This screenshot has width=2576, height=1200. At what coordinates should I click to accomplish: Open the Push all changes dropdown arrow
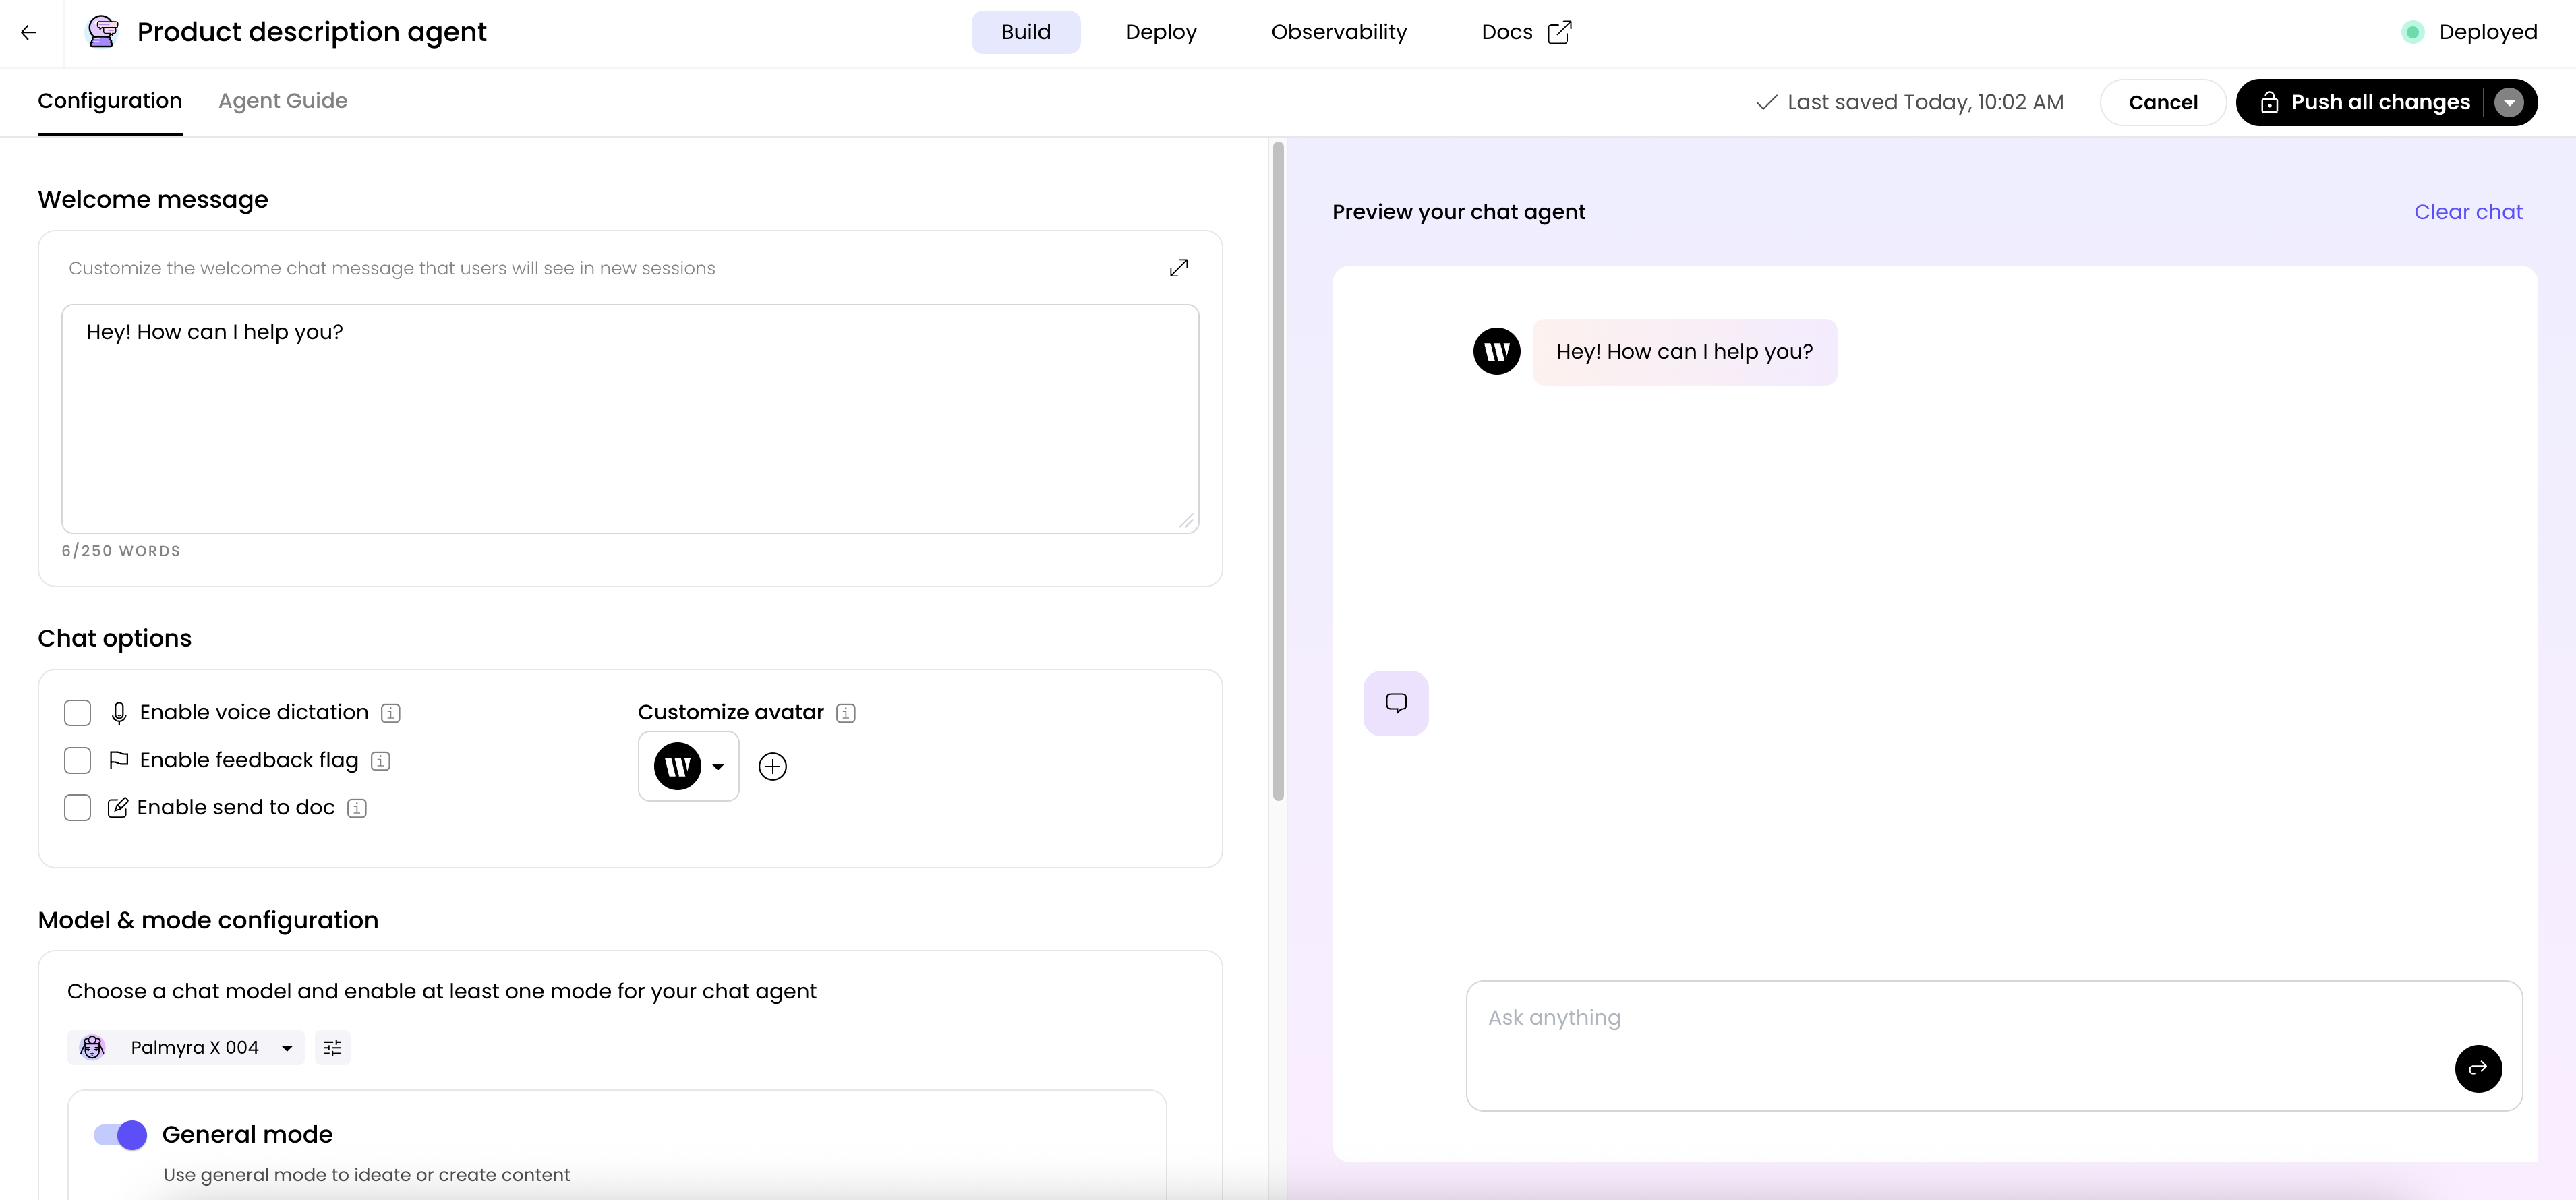tap(2509, 102)
